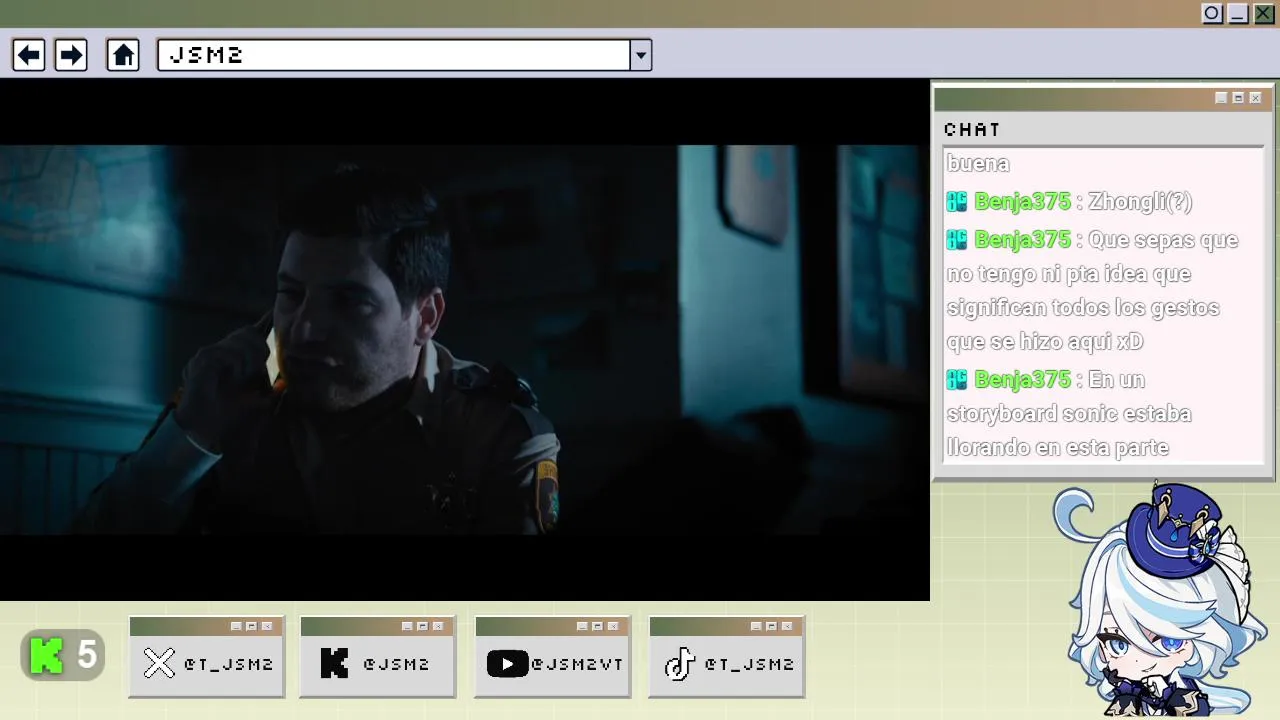Maximize the CHAT panel window
This screenshot has height=720, width=1280.
[x=1238, y=98]
